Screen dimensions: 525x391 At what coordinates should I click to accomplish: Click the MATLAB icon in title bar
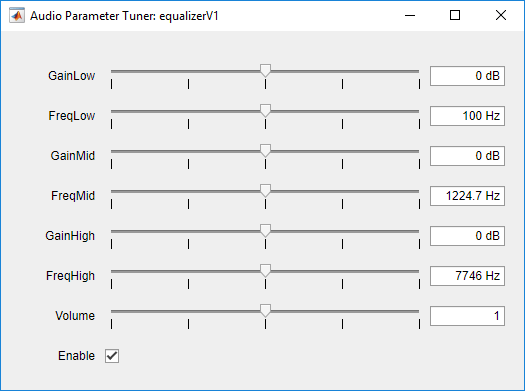click(x=17, y=16)
